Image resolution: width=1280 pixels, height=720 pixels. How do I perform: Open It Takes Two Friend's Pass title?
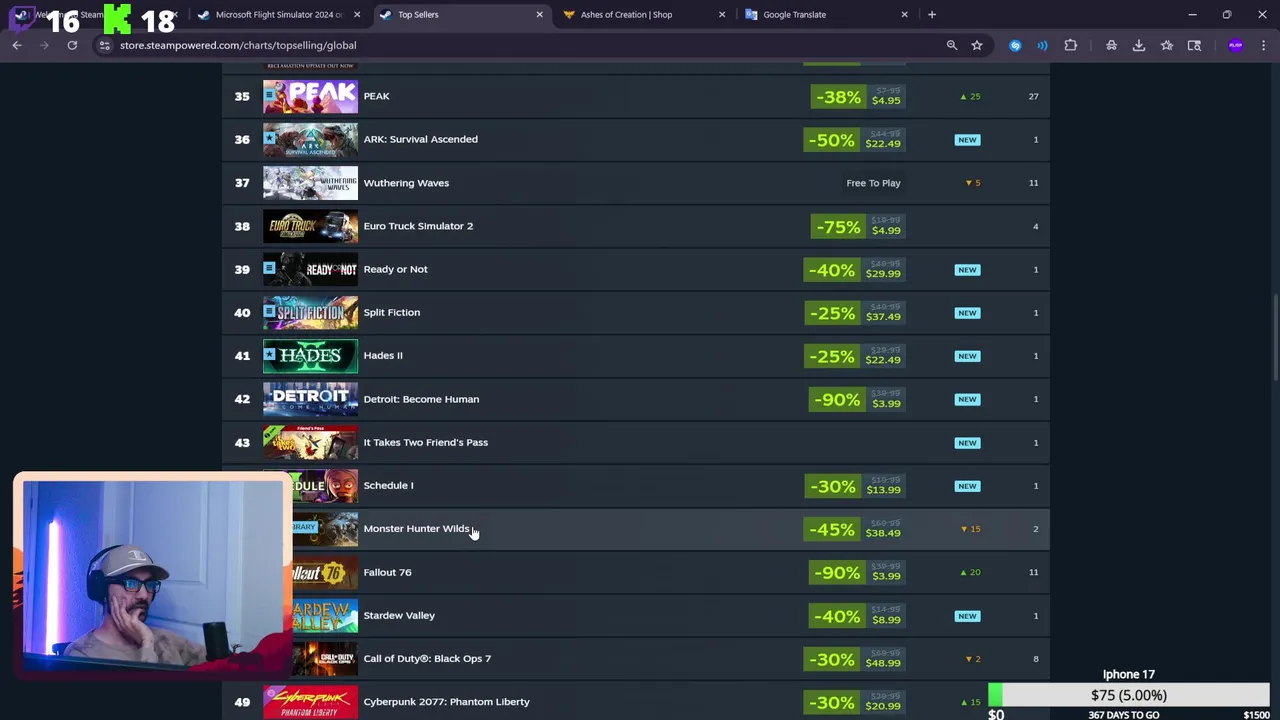425,442
